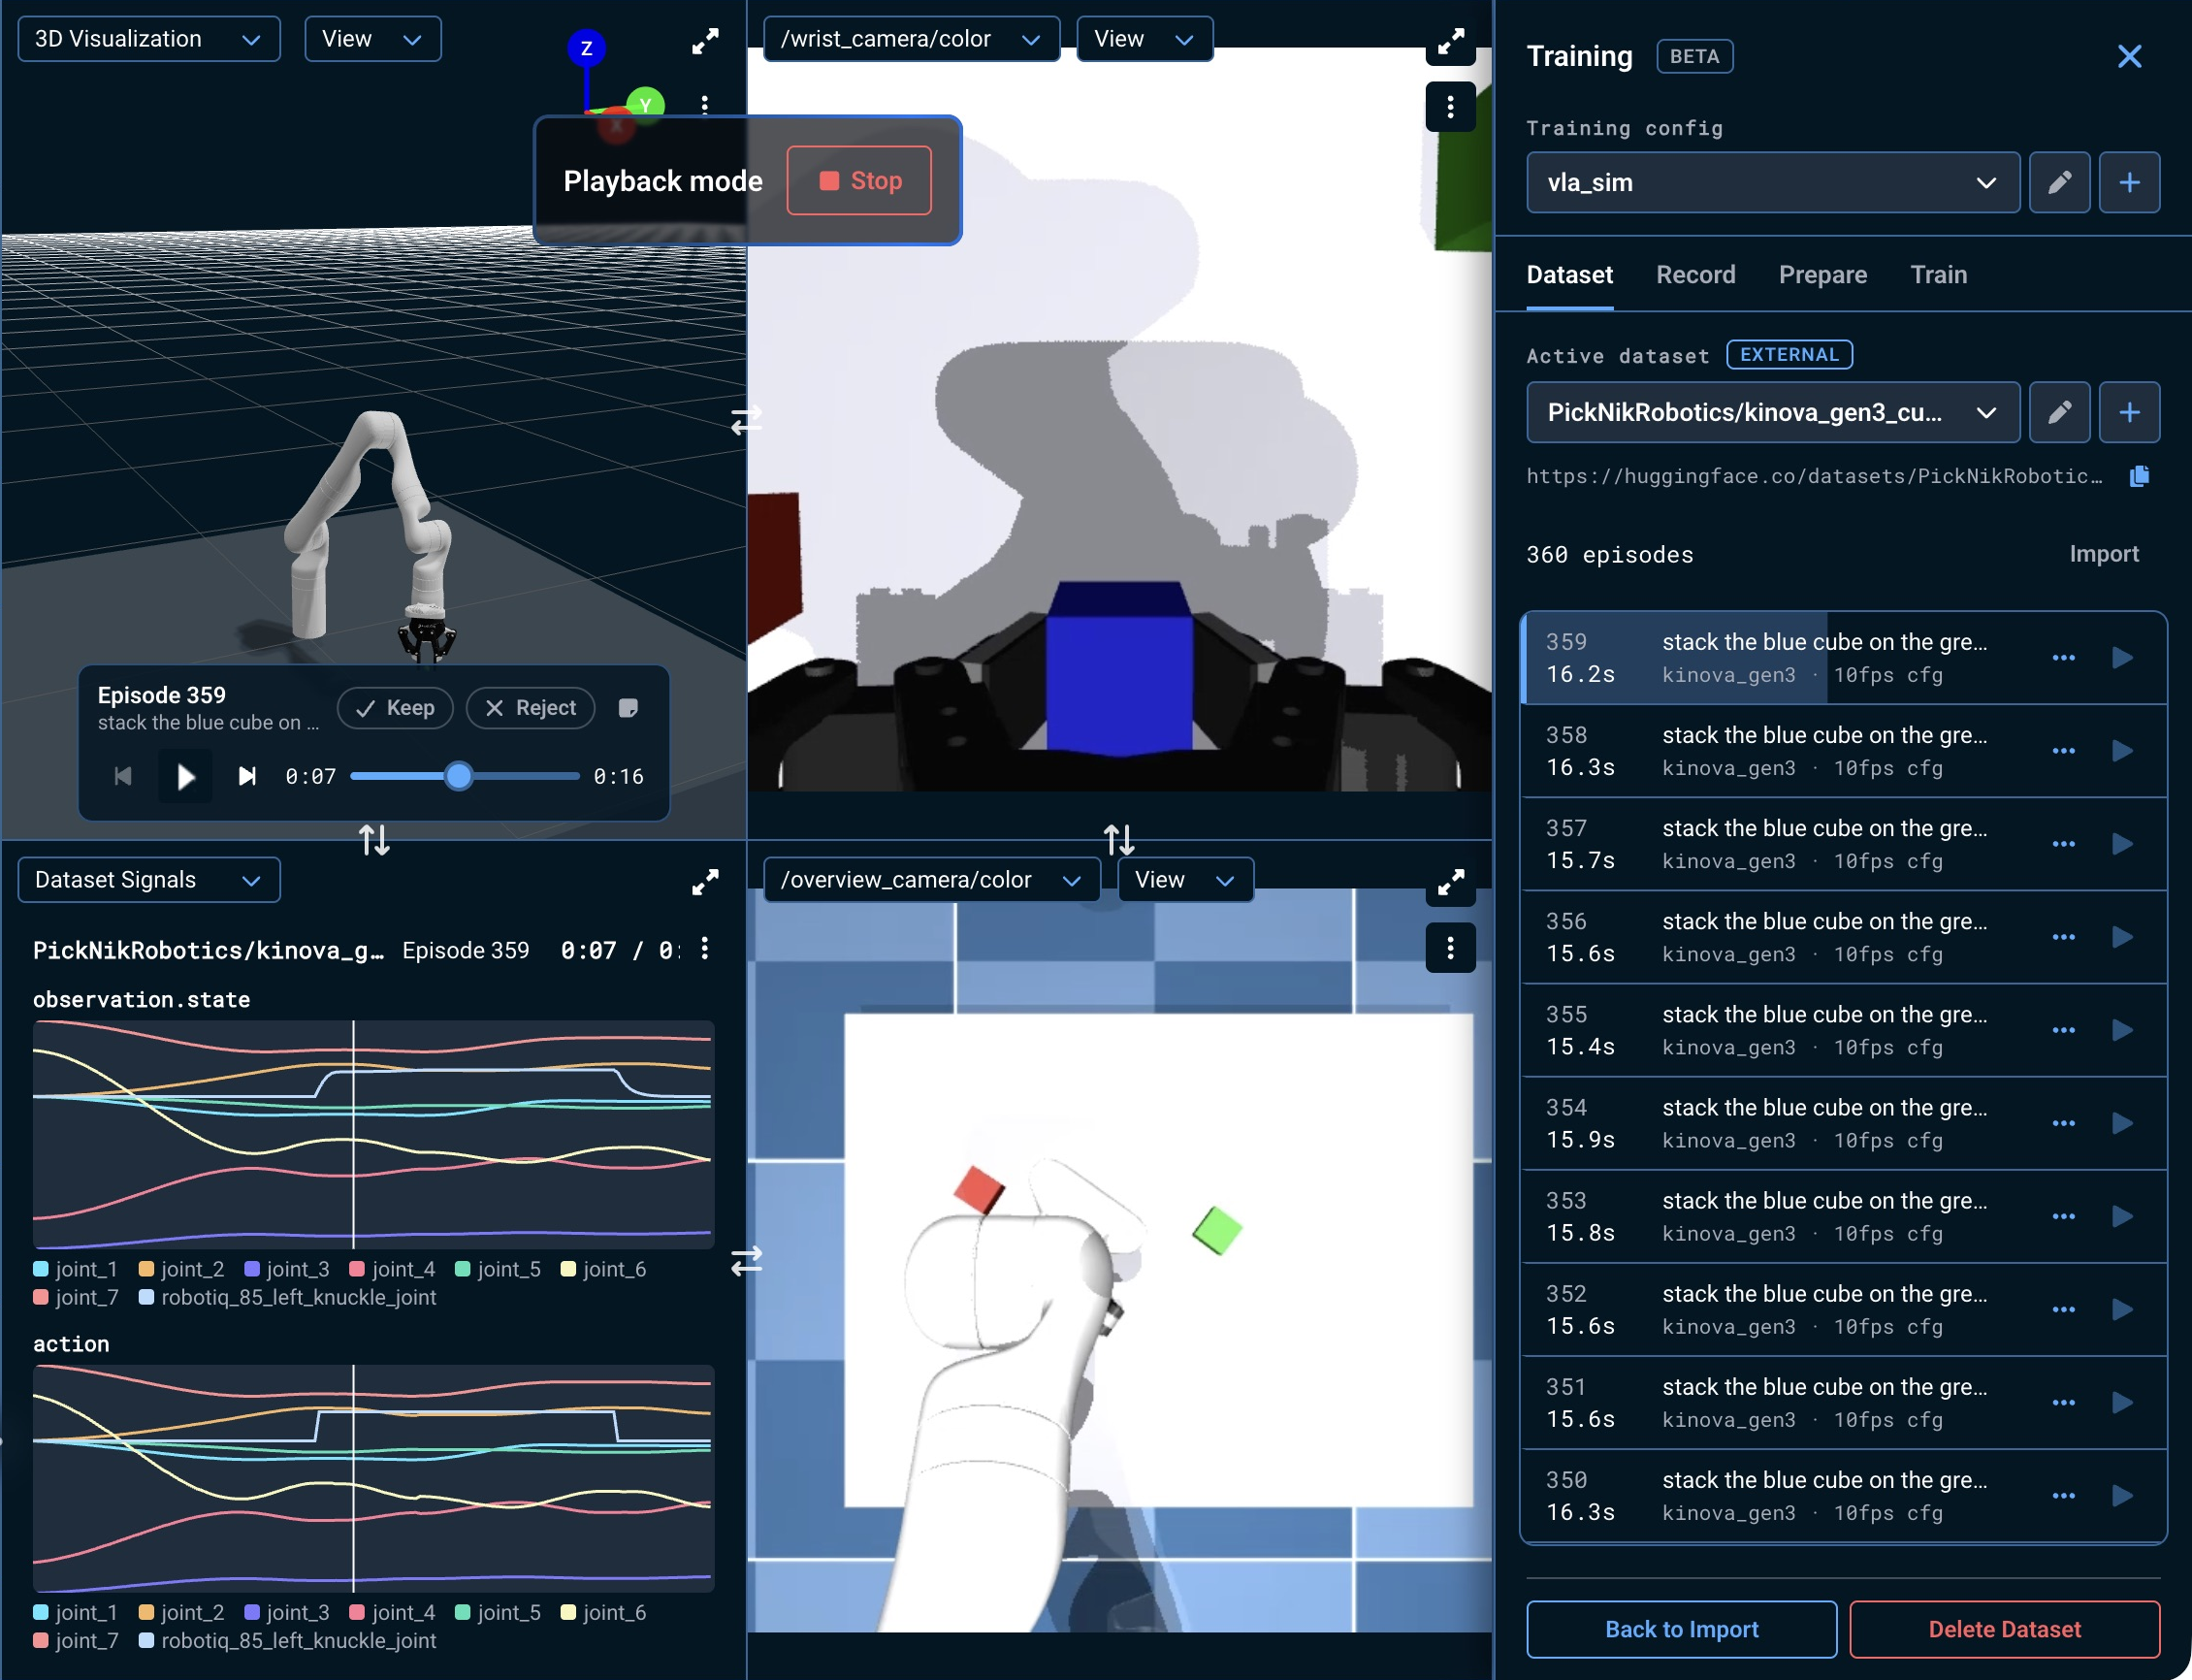Screen dimensions: 2192x1680
Task: Open the PickNikRobotics active dataset dropdown
Action: [x=1772, y=412]
